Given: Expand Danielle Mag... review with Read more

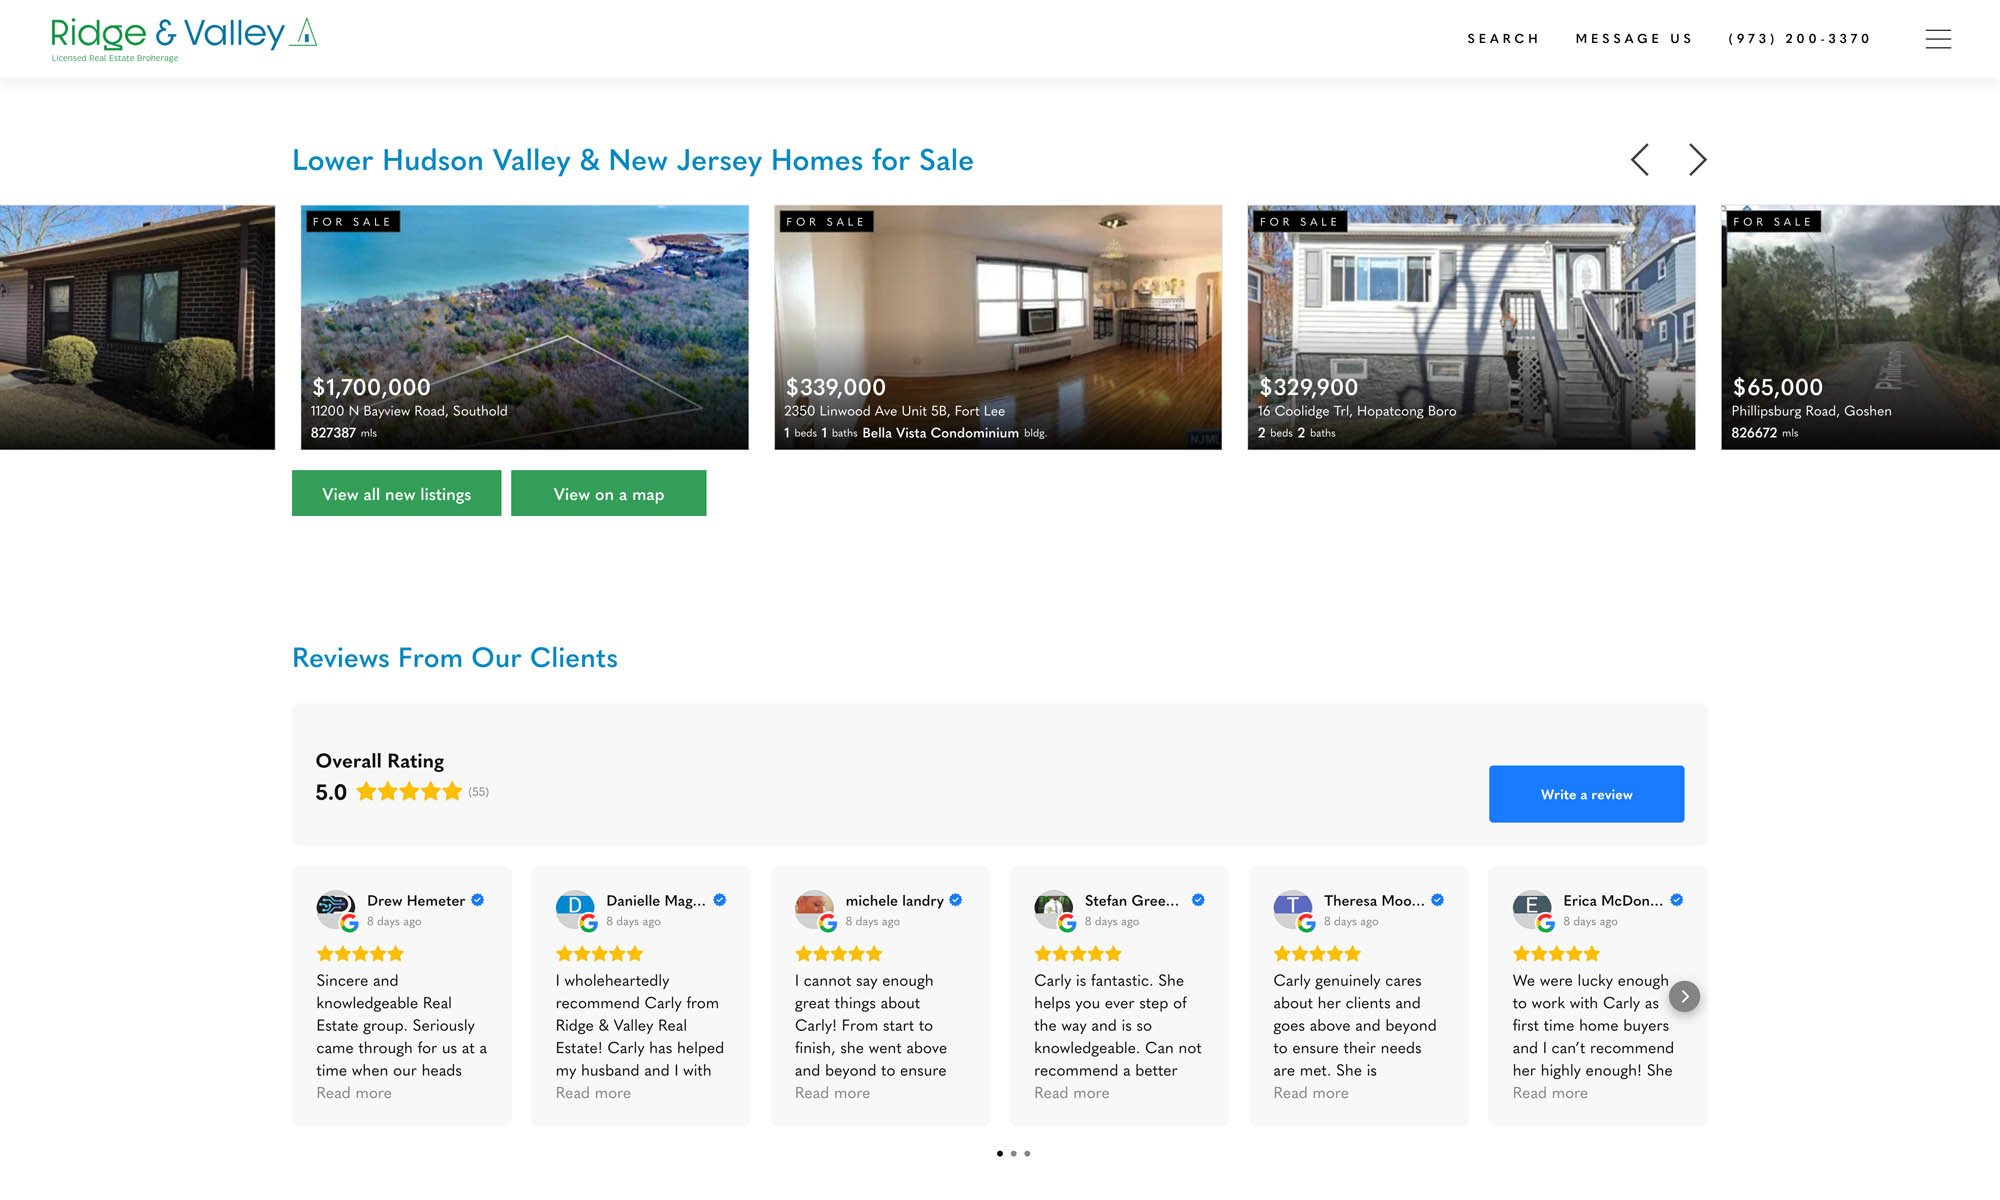Looking at the screenshot, I should (593, 1093).
